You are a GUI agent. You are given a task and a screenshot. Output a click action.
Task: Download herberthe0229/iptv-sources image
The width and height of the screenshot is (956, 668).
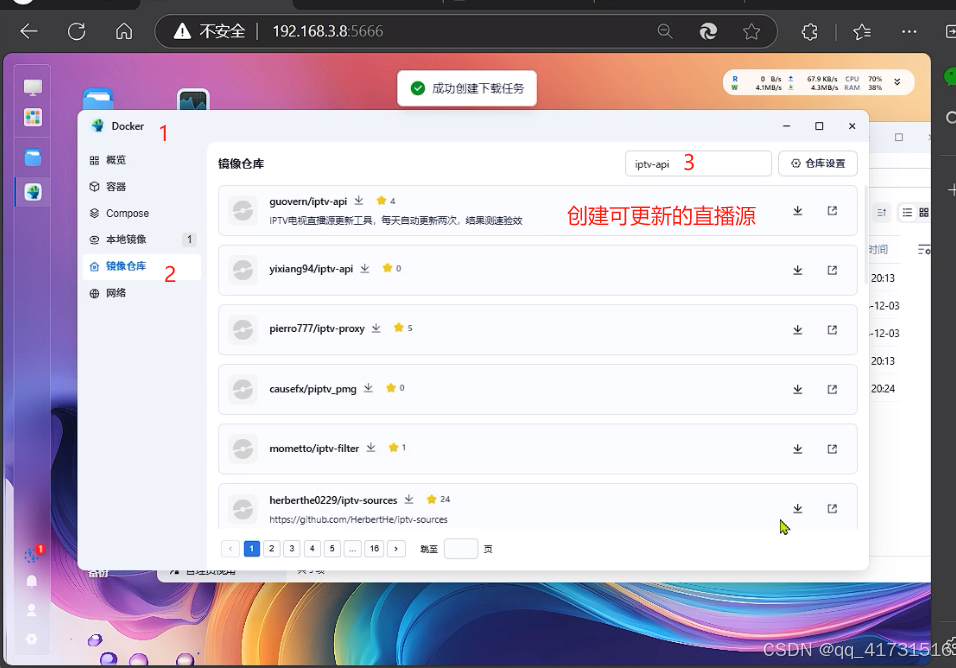[797, 508]
